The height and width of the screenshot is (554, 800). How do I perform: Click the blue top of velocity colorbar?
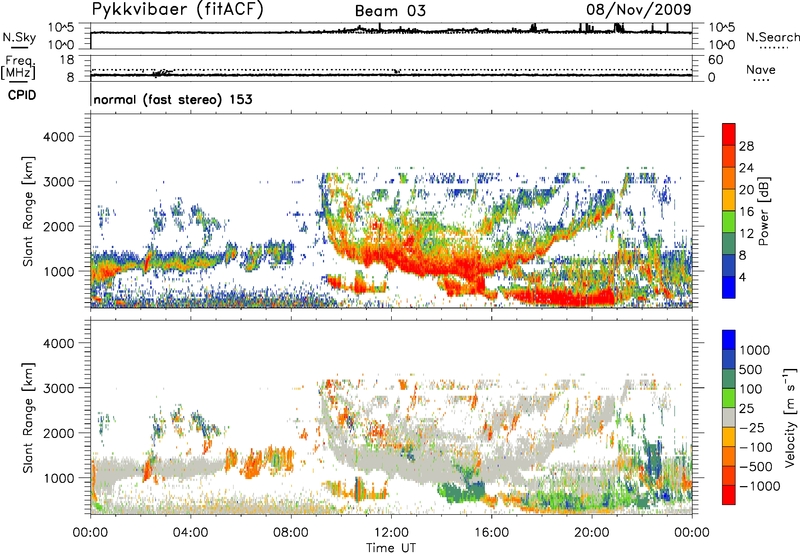729,340
